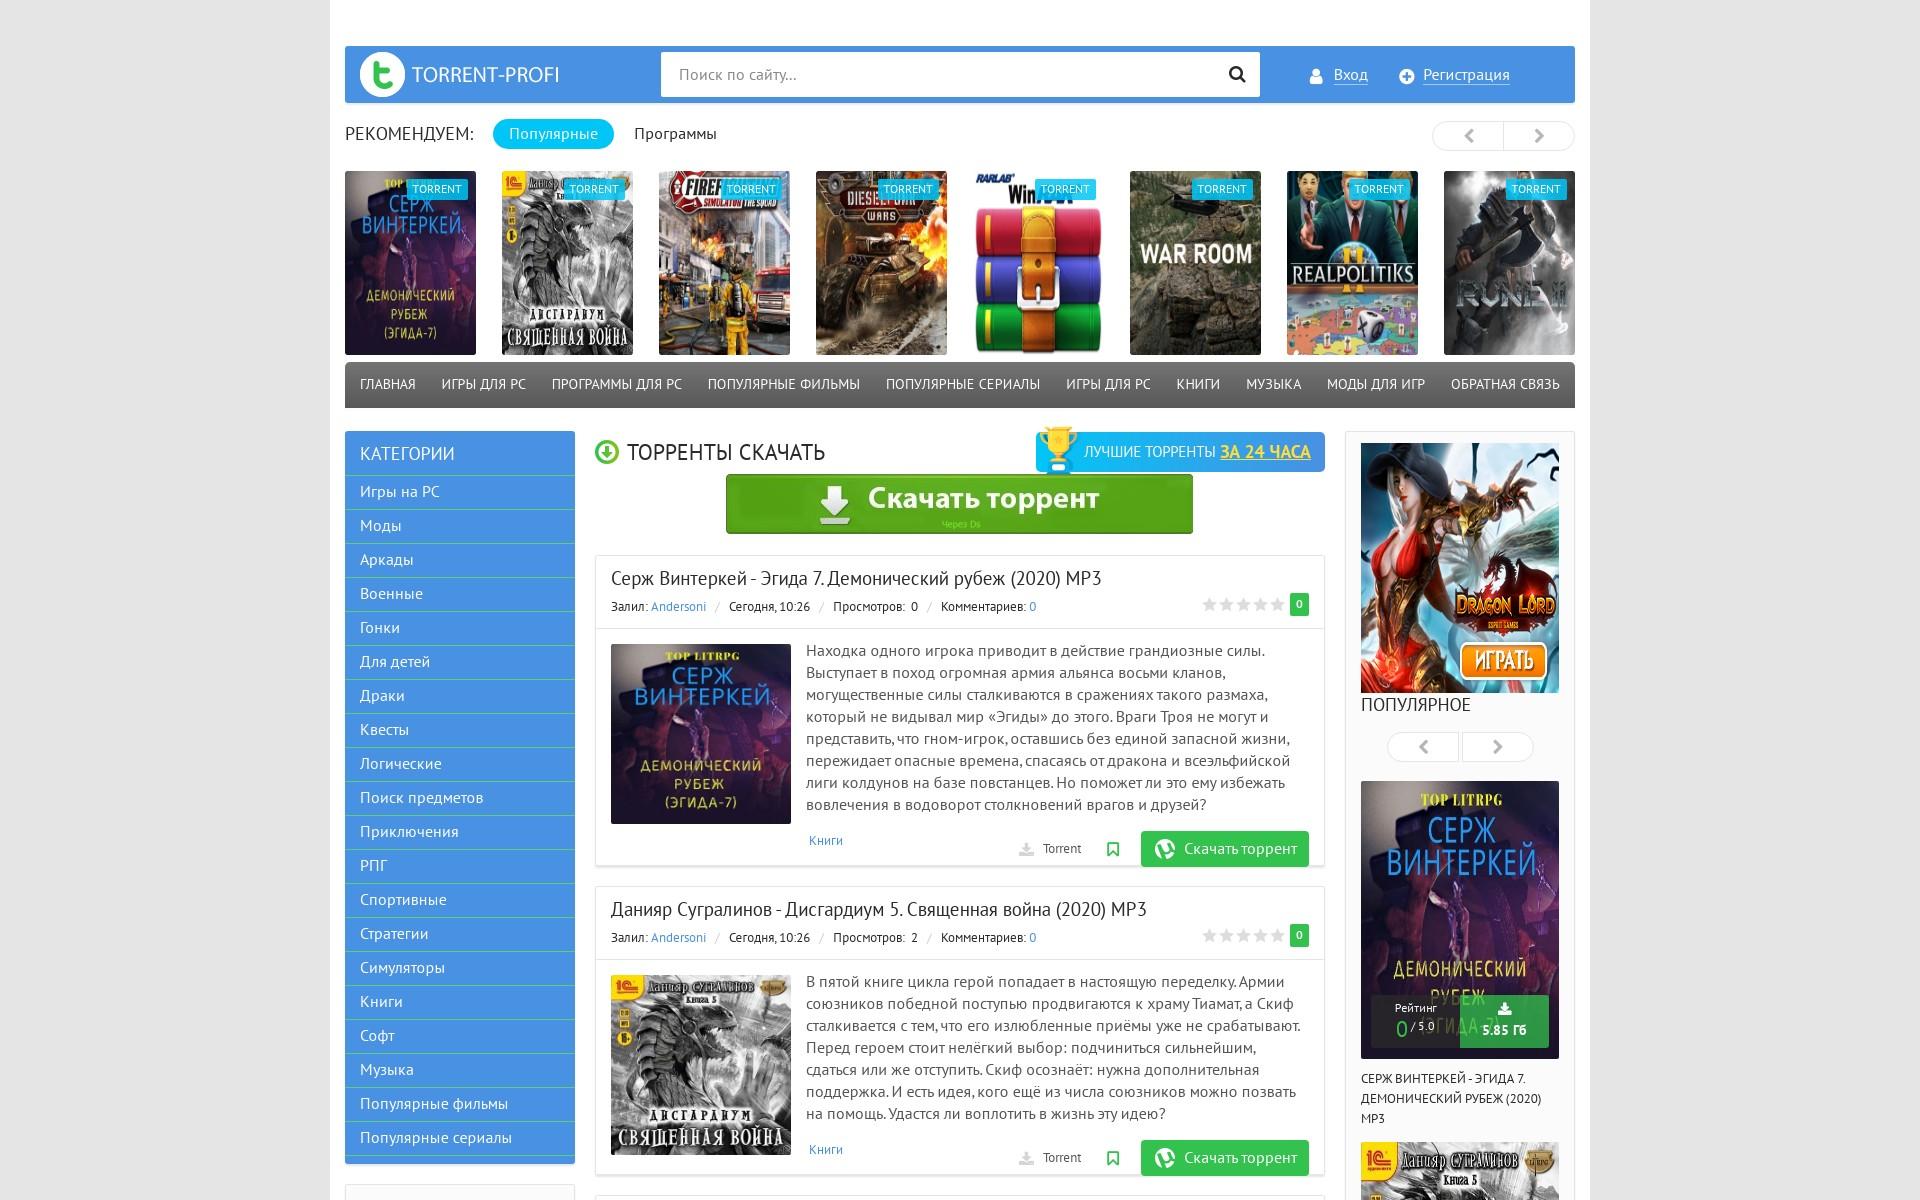Click the registration plus icon
This screenshot has height=1200, width=1920.
[1406, 76]
